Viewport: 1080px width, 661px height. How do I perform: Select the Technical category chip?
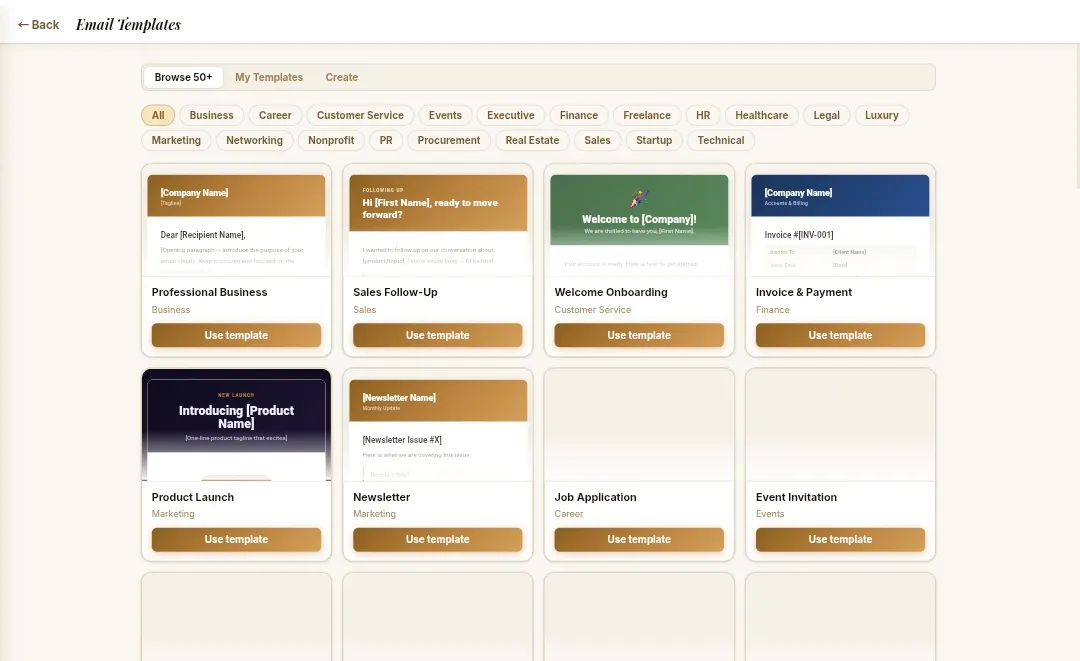point(720,140)
